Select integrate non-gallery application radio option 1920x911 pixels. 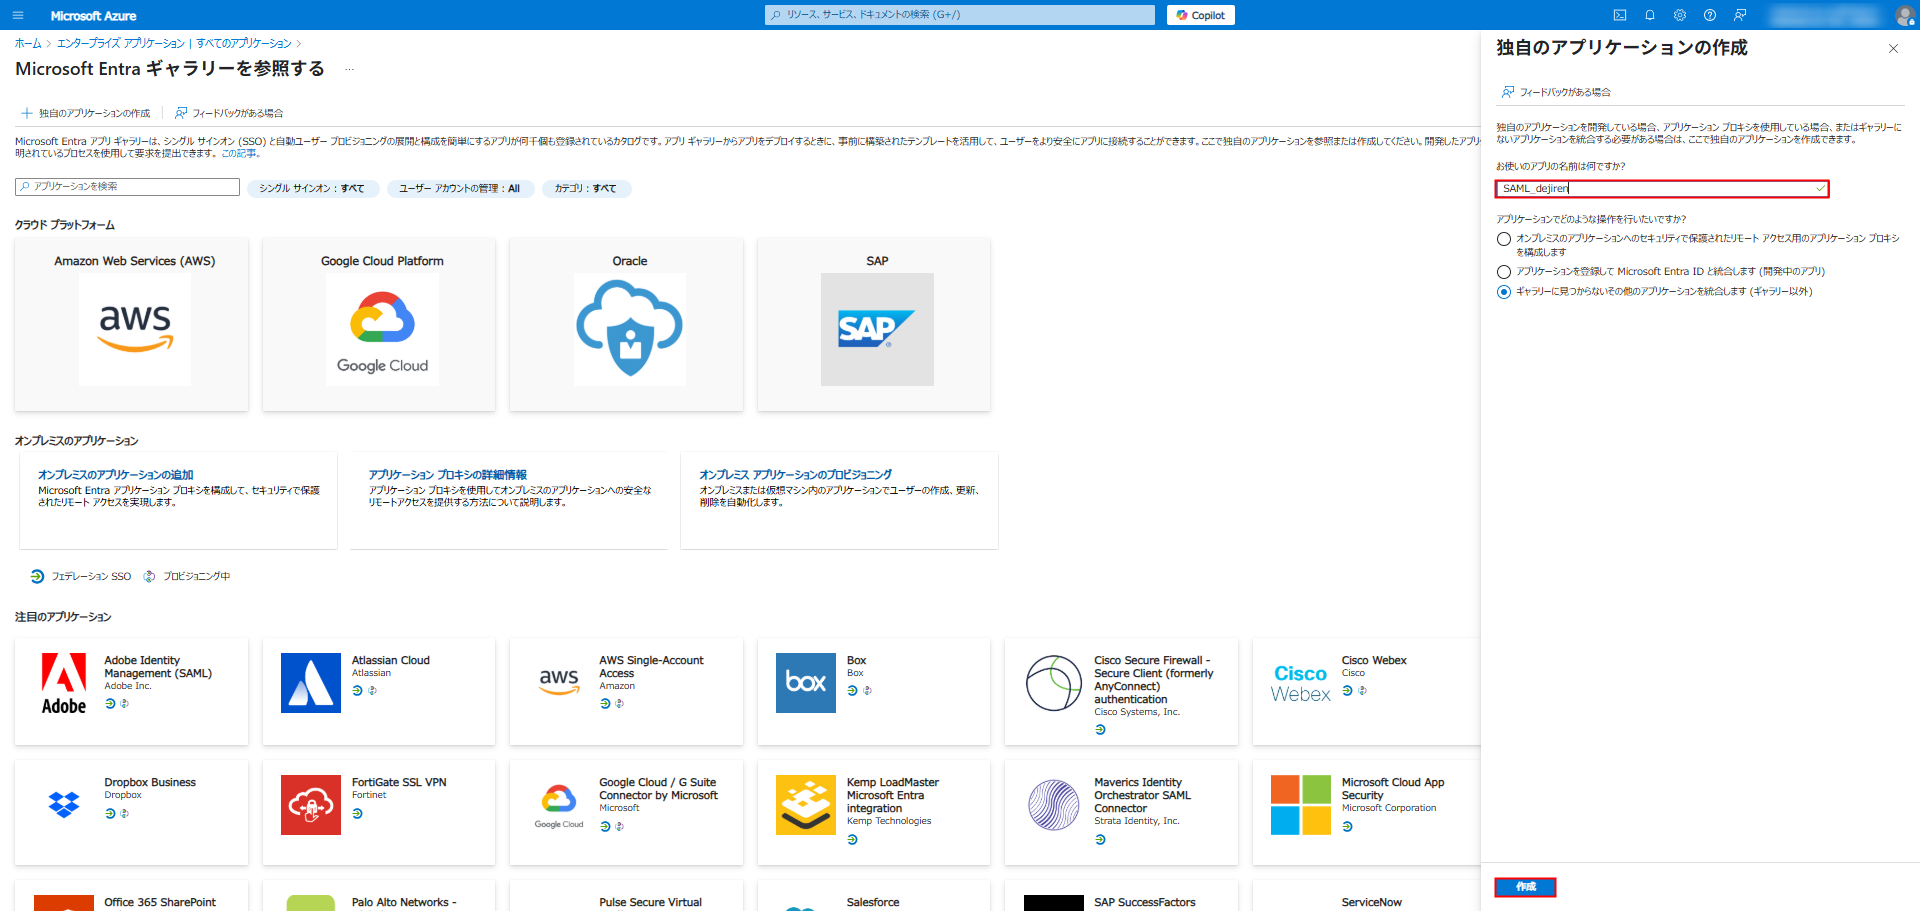[x=1504, y=292]
